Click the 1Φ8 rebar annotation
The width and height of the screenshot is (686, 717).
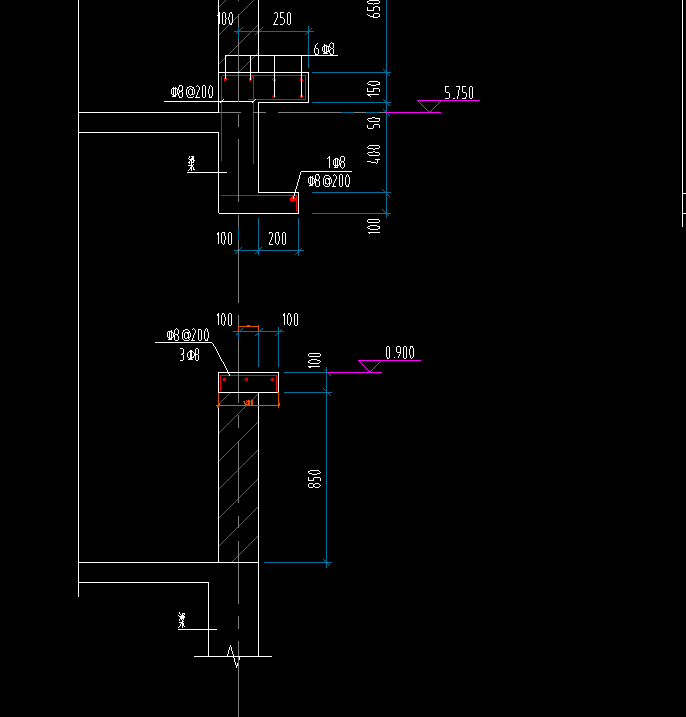(x=336, y=162)
